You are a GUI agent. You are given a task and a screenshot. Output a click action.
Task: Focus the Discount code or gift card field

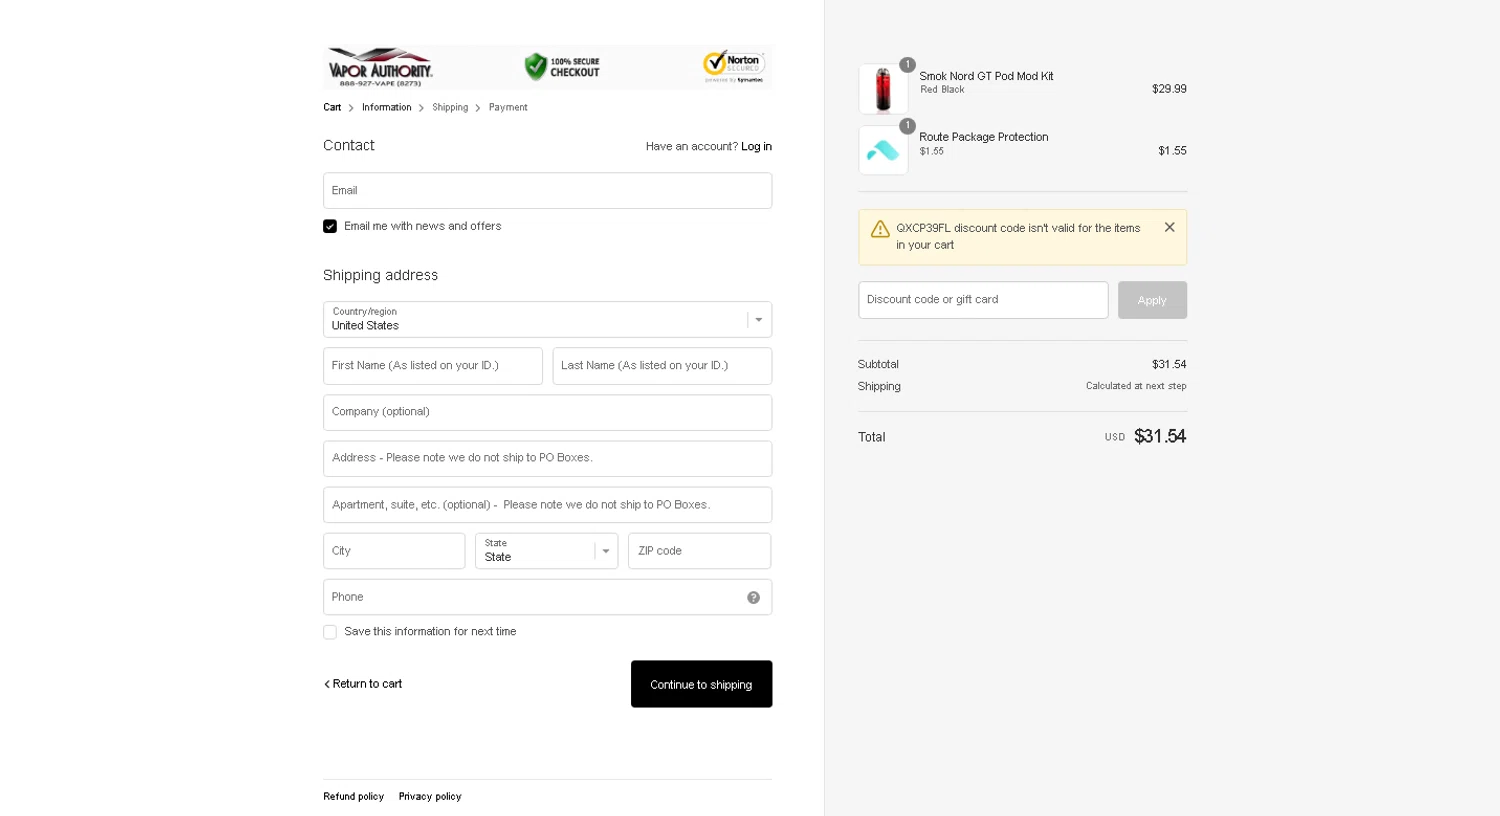pos(982,300)
